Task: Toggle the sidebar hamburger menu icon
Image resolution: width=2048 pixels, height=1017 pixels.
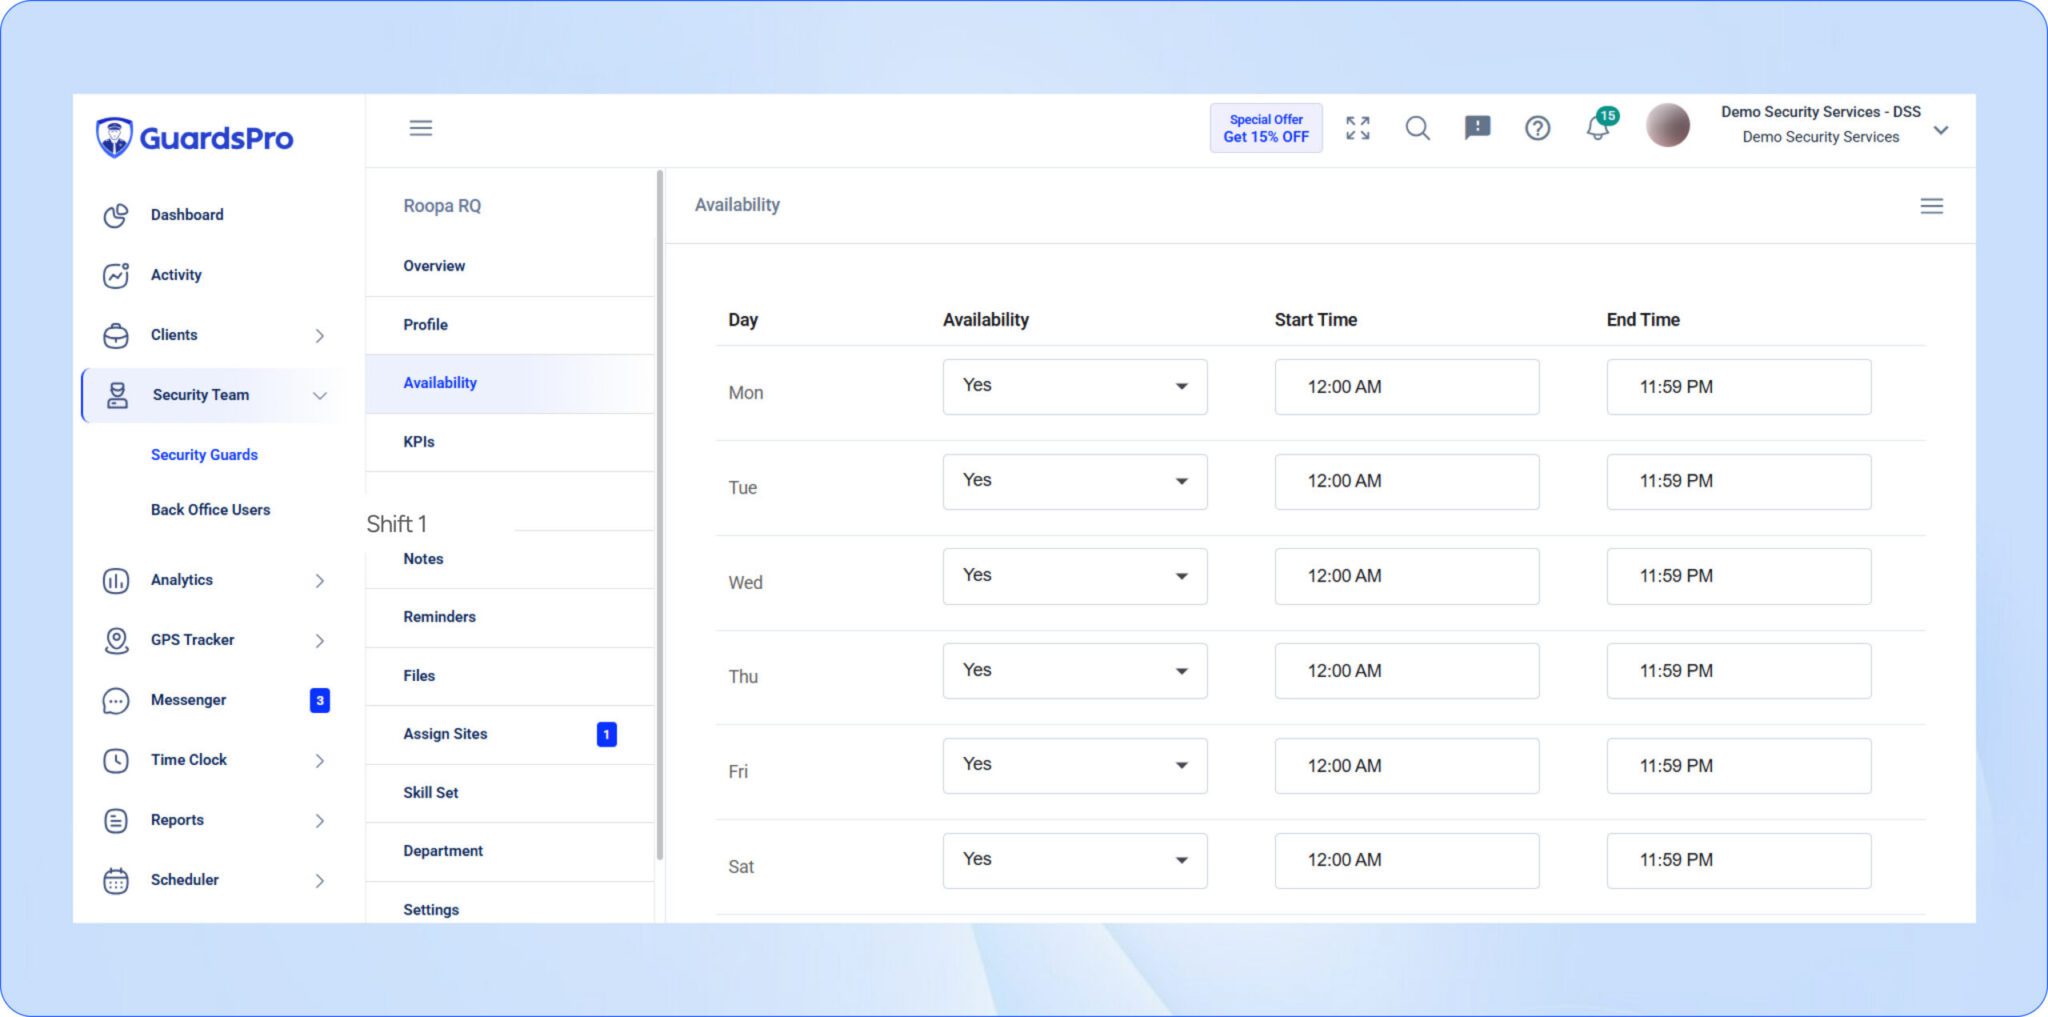Action: coord(421,128)
